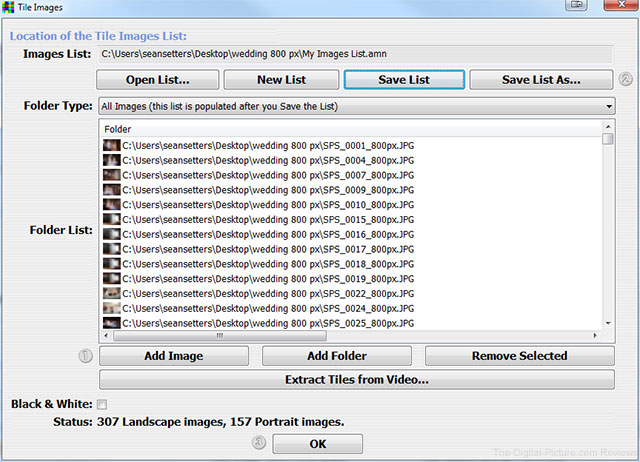Start a New List
Screen dimensions: 640x462
(x=281, y=80)
